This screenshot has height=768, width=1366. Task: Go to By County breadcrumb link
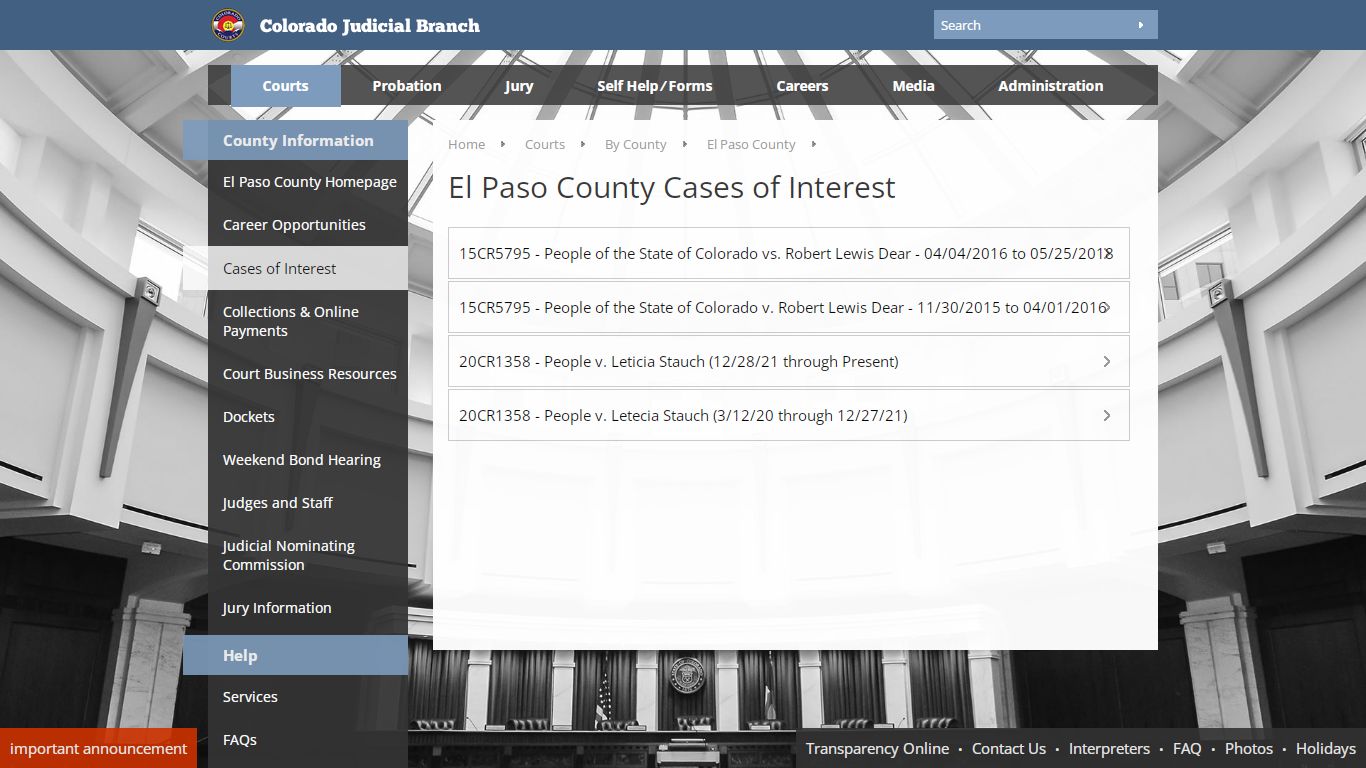tap(635, 144)
